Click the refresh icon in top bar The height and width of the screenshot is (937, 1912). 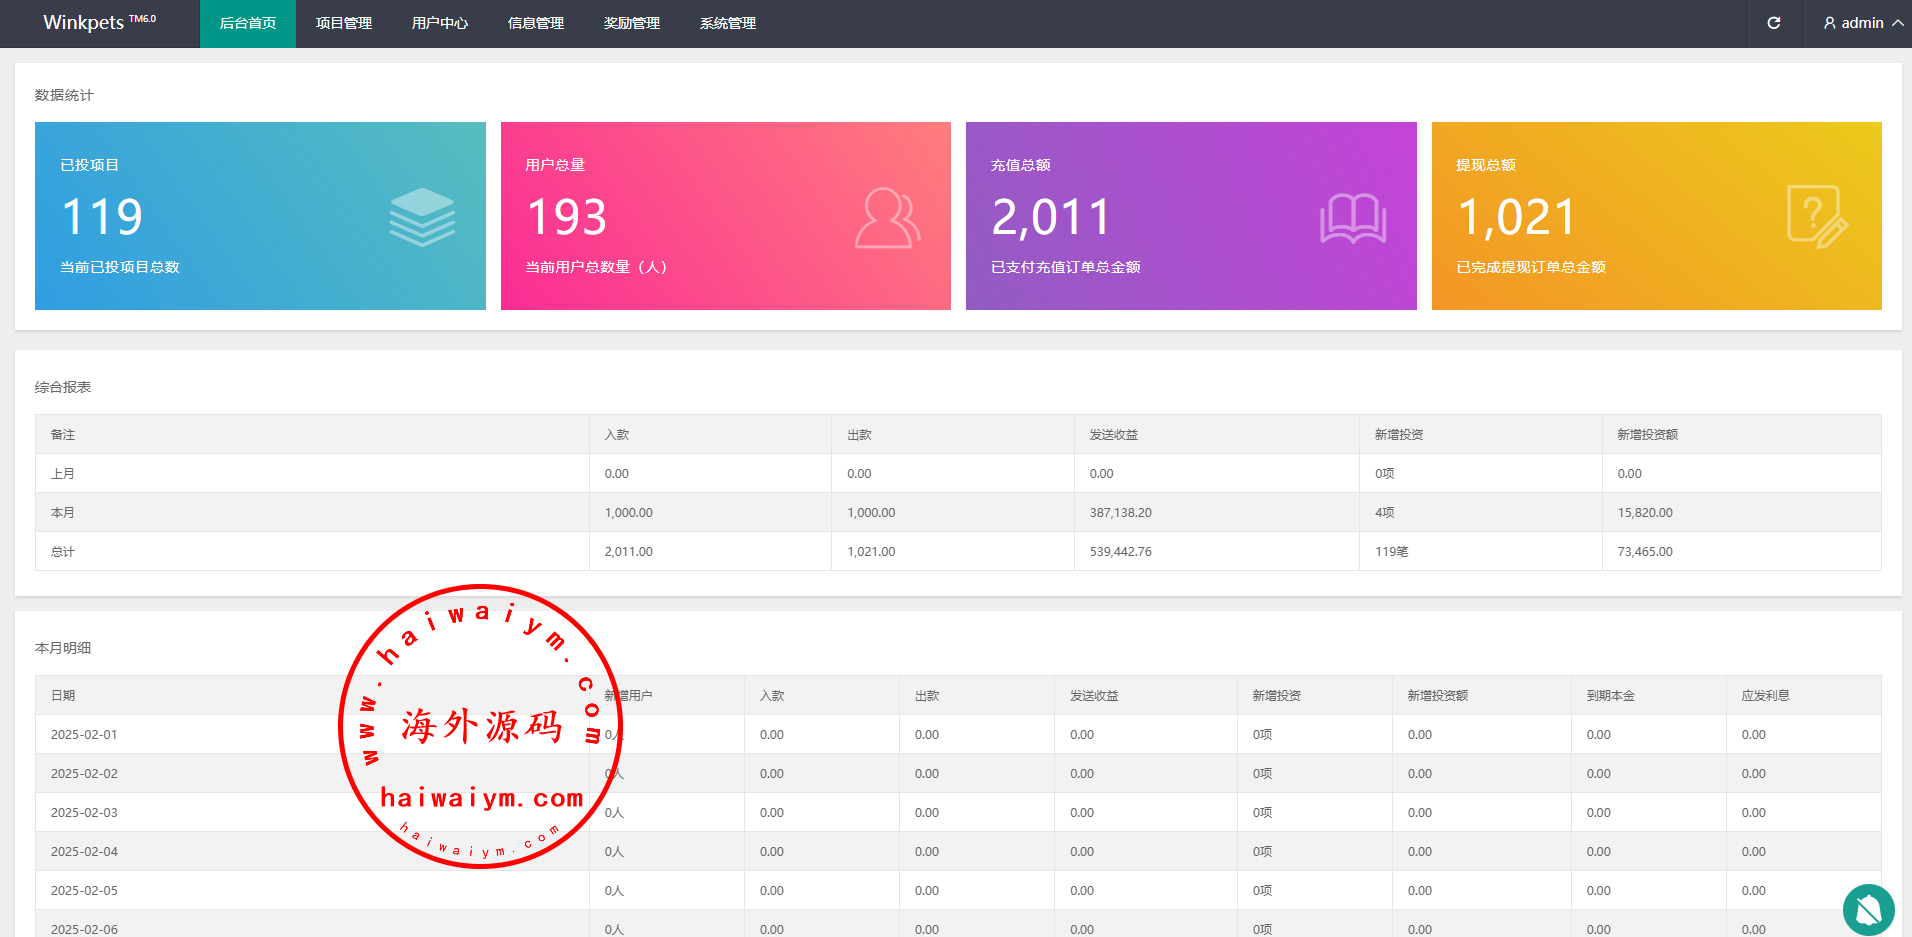pyautogui.click(x=1773, y=23)
